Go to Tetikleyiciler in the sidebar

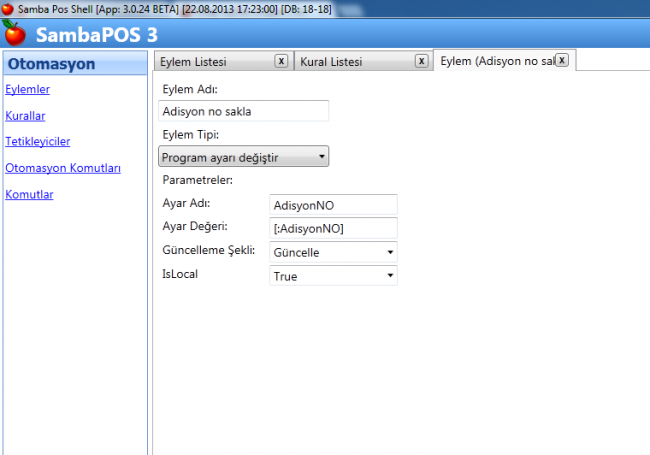point(37,141)
